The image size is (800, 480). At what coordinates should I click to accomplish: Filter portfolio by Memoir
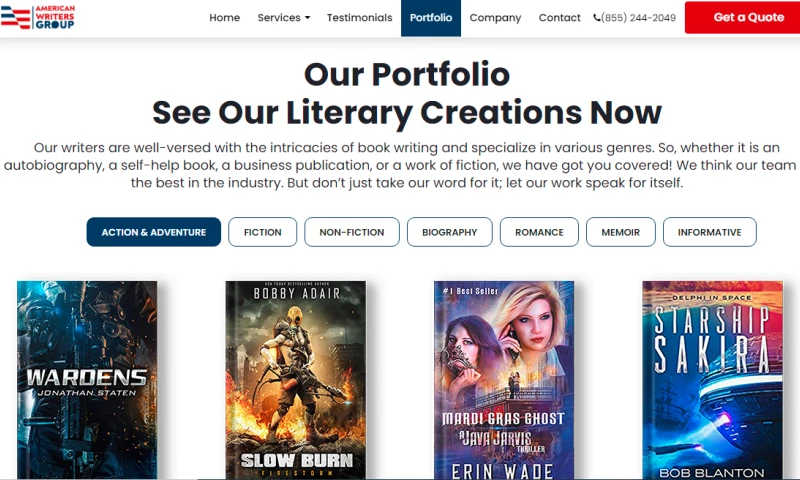[620, 232]
